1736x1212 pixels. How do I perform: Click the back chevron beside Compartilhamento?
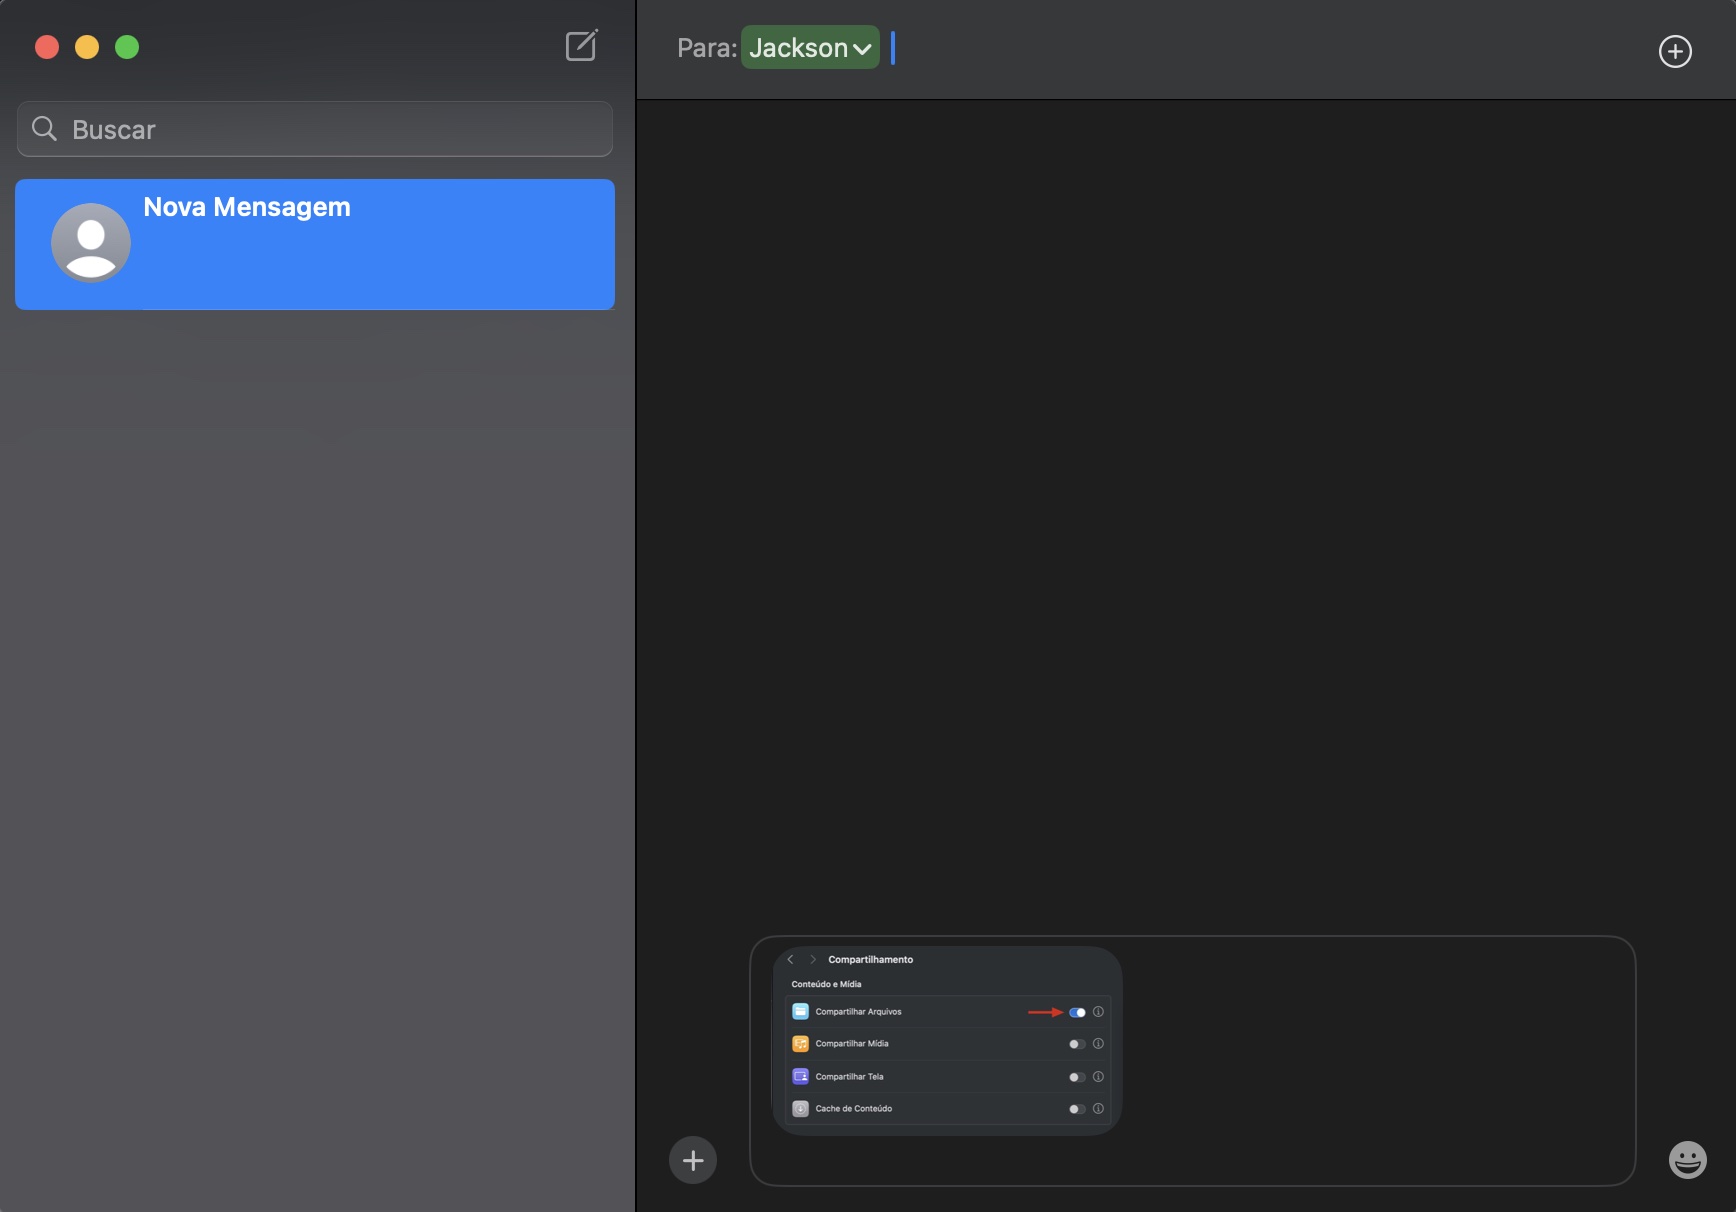coord(790,960)
